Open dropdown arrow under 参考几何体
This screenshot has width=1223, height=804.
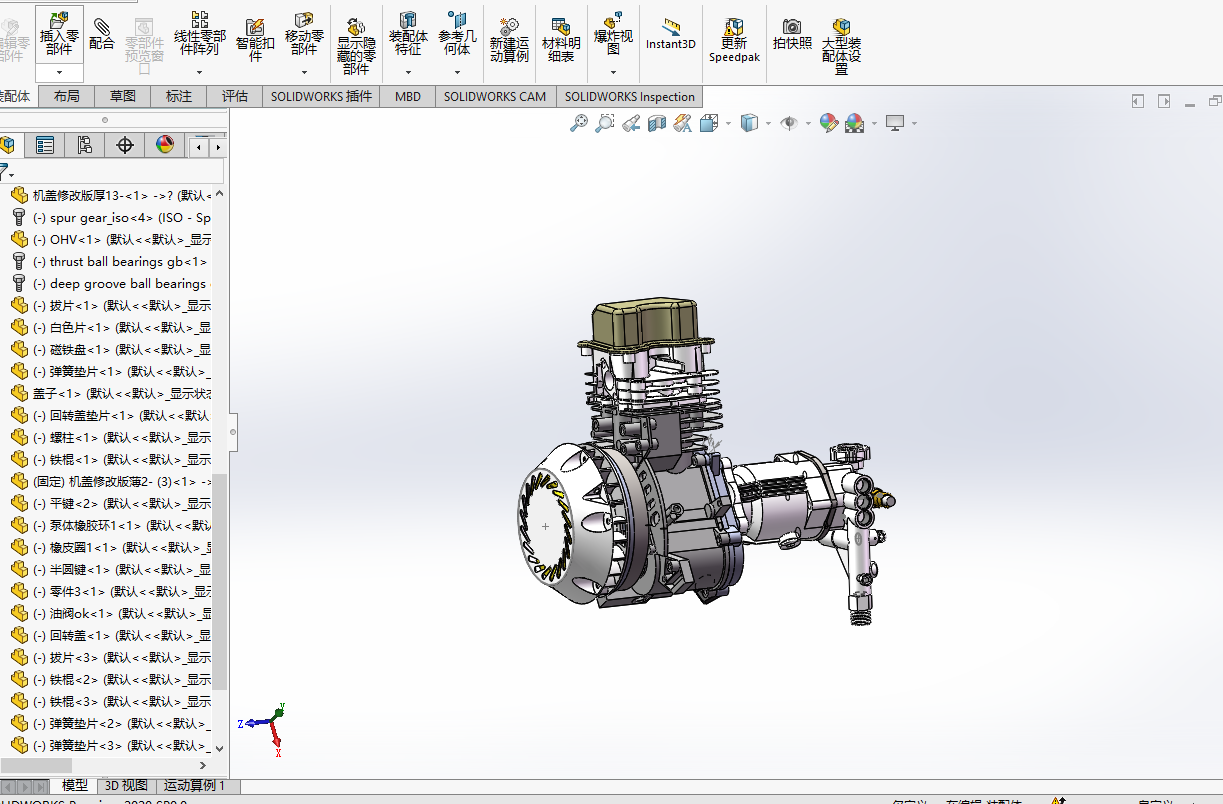pyautogui.click(x=457, y=72)
